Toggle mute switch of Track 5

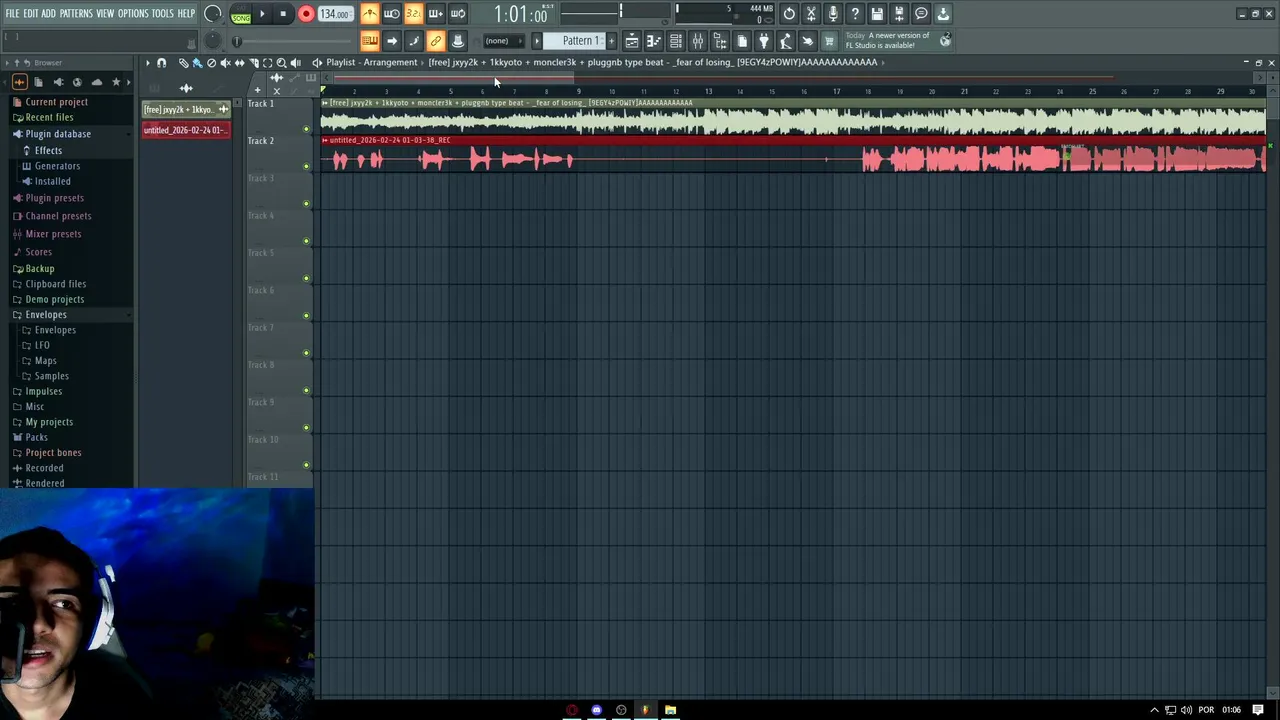[x=306, y=278]
